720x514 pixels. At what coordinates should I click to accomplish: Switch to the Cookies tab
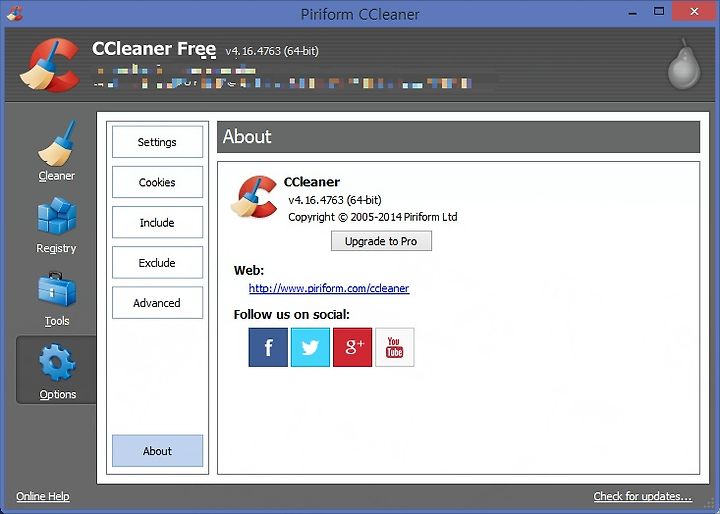pyautogui.click(x=158, y=182)
